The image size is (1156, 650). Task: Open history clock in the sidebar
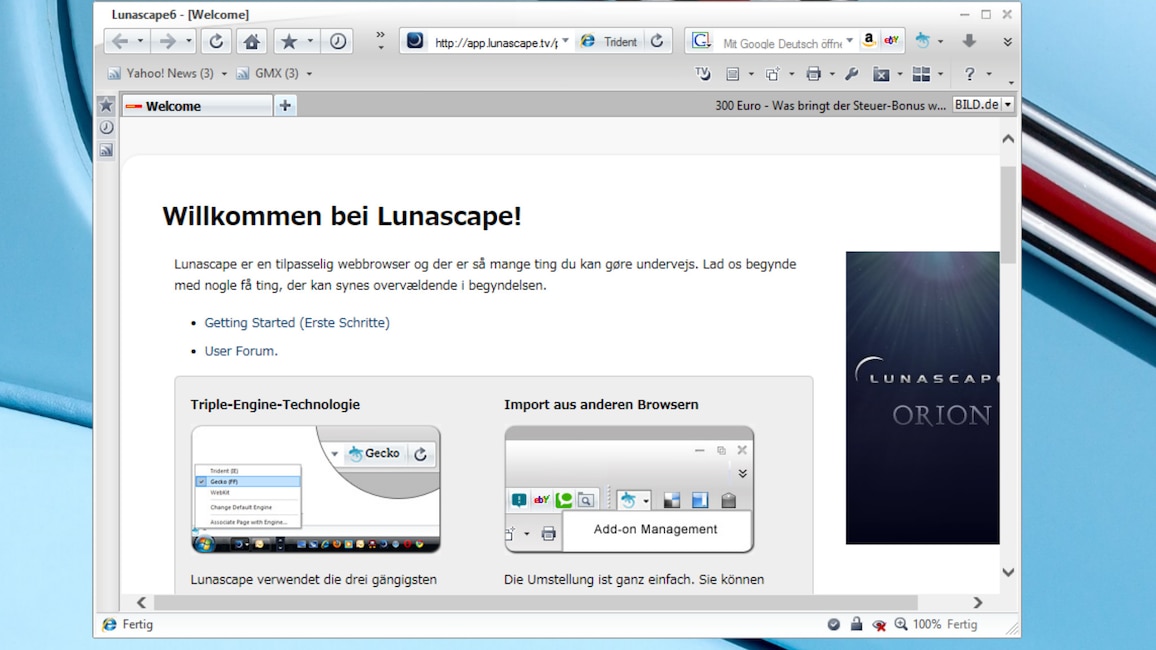106,127
